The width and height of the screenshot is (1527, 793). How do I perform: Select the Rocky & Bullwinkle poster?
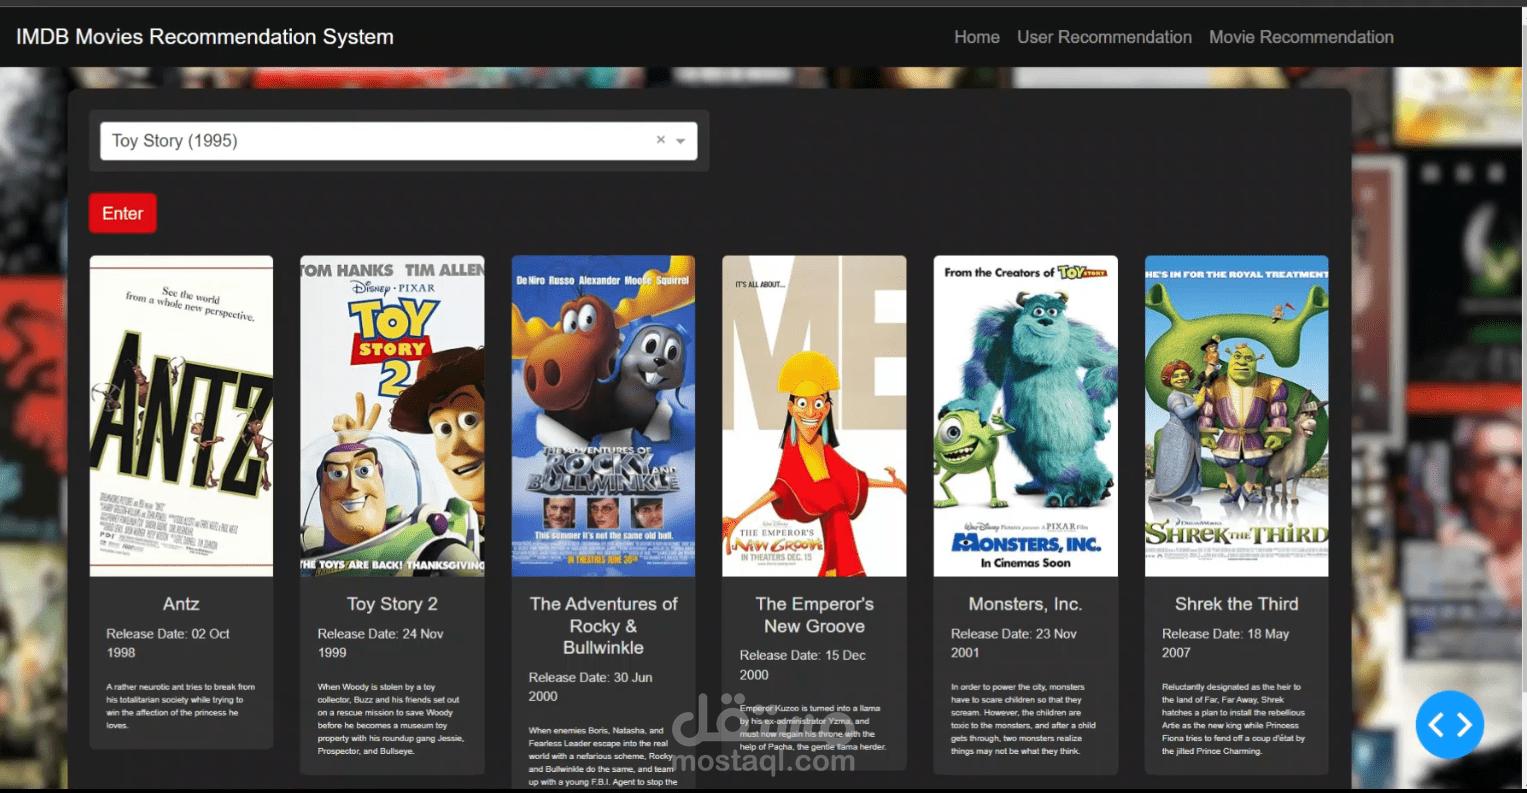point(603,416)
